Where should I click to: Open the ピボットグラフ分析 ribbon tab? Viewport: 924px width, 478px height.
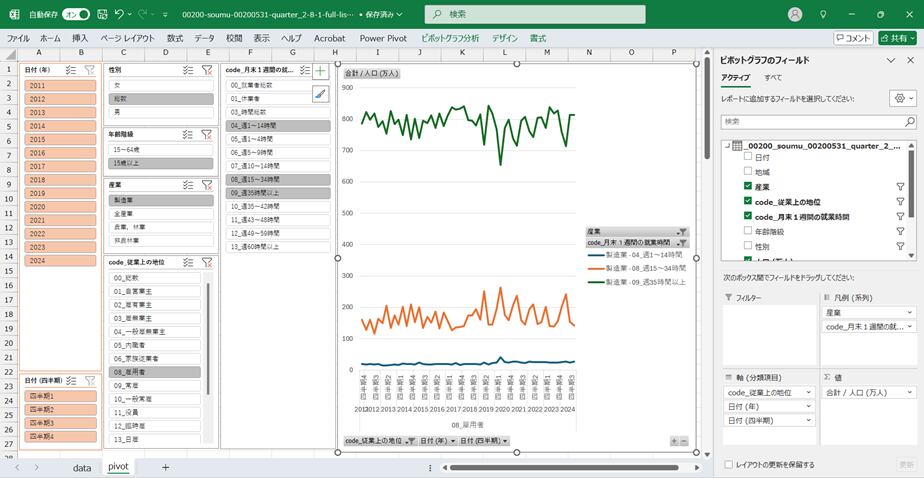(449, 38)
